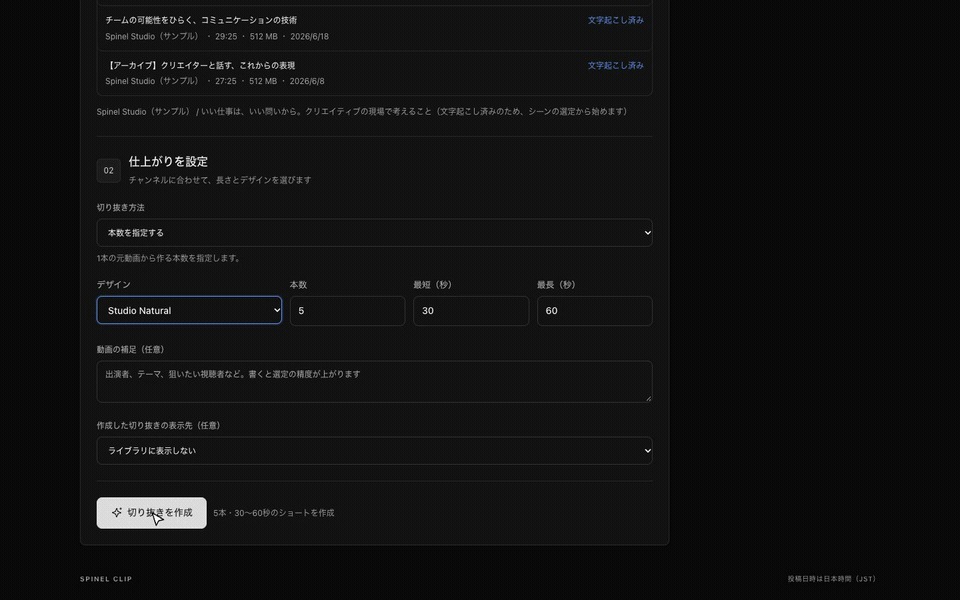Click the 投稿日時は日本時間（JST） footer text
This screenshot has height=600, width=960.
(833, 579)
